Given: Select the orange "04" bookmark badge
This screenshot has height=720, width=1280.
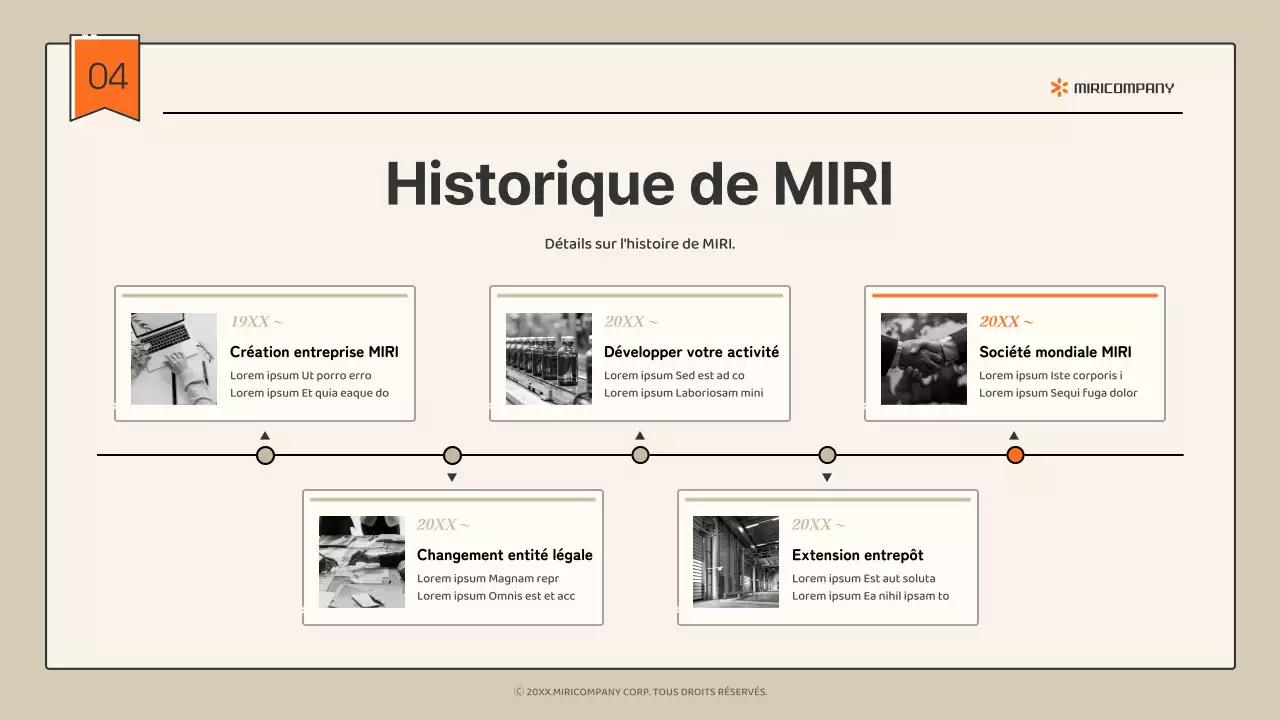Looking at the screenshot, I should pos(106,75).
